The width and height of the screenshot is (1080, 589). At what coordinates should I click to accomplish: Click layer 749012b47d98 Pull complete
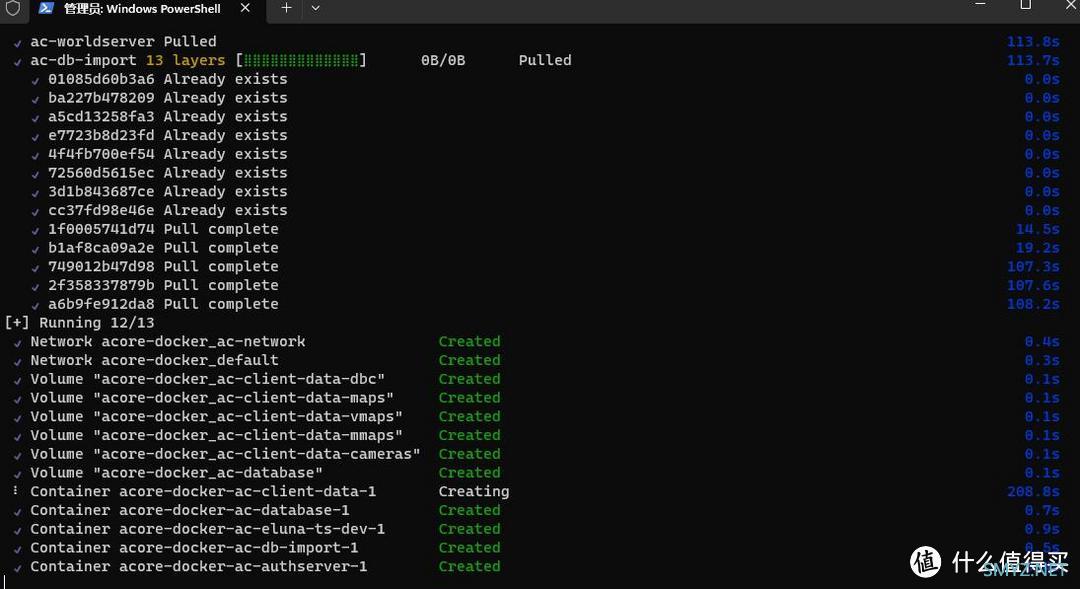tap(163, 266)
